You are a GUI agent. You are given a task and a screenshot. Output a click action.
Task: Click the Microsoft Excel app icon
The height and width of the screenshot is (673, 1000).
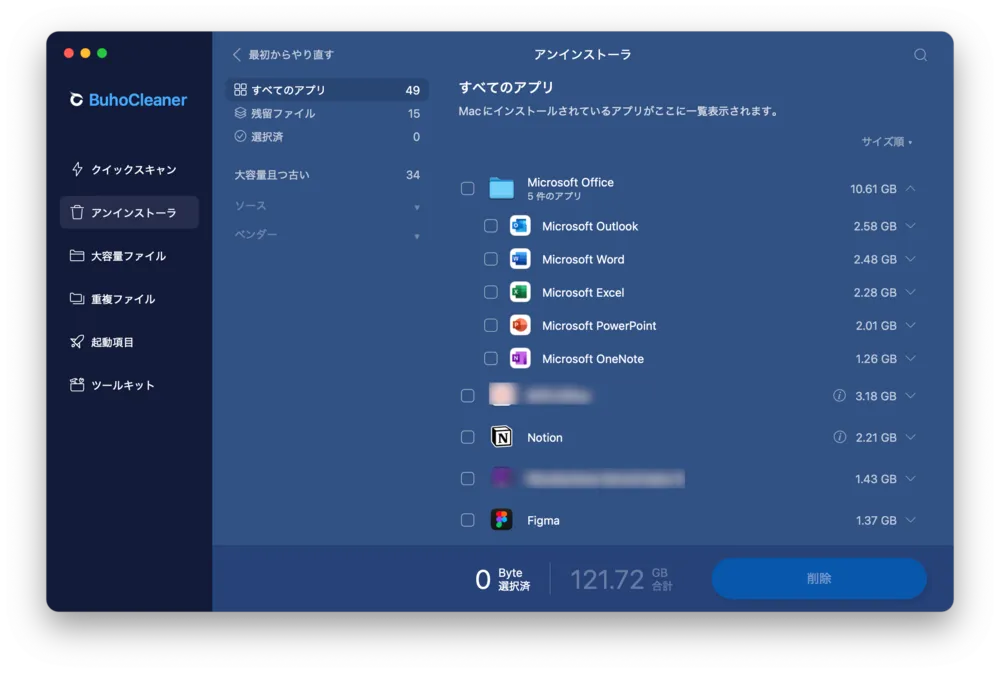(520, 292)
